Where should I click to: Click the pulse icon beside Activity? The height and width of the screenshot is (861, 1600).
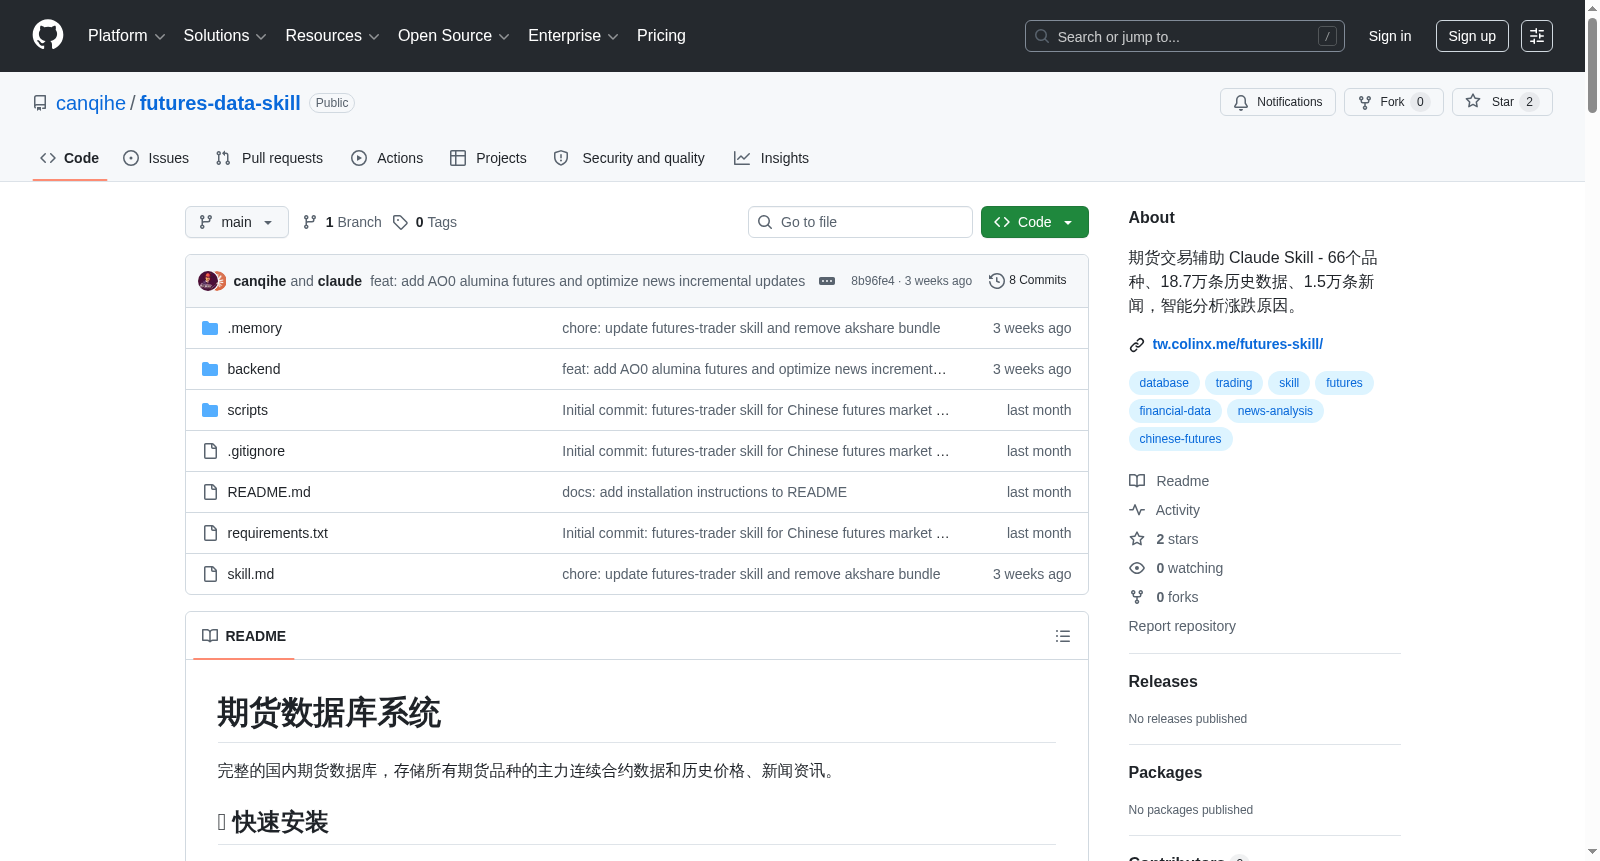(1137, 510)
